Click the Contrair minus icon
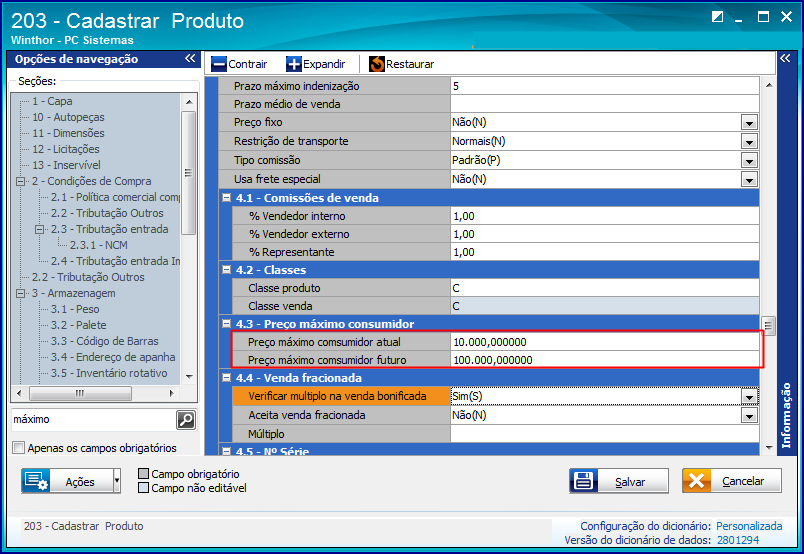804x554 pixels. point(219,64)
